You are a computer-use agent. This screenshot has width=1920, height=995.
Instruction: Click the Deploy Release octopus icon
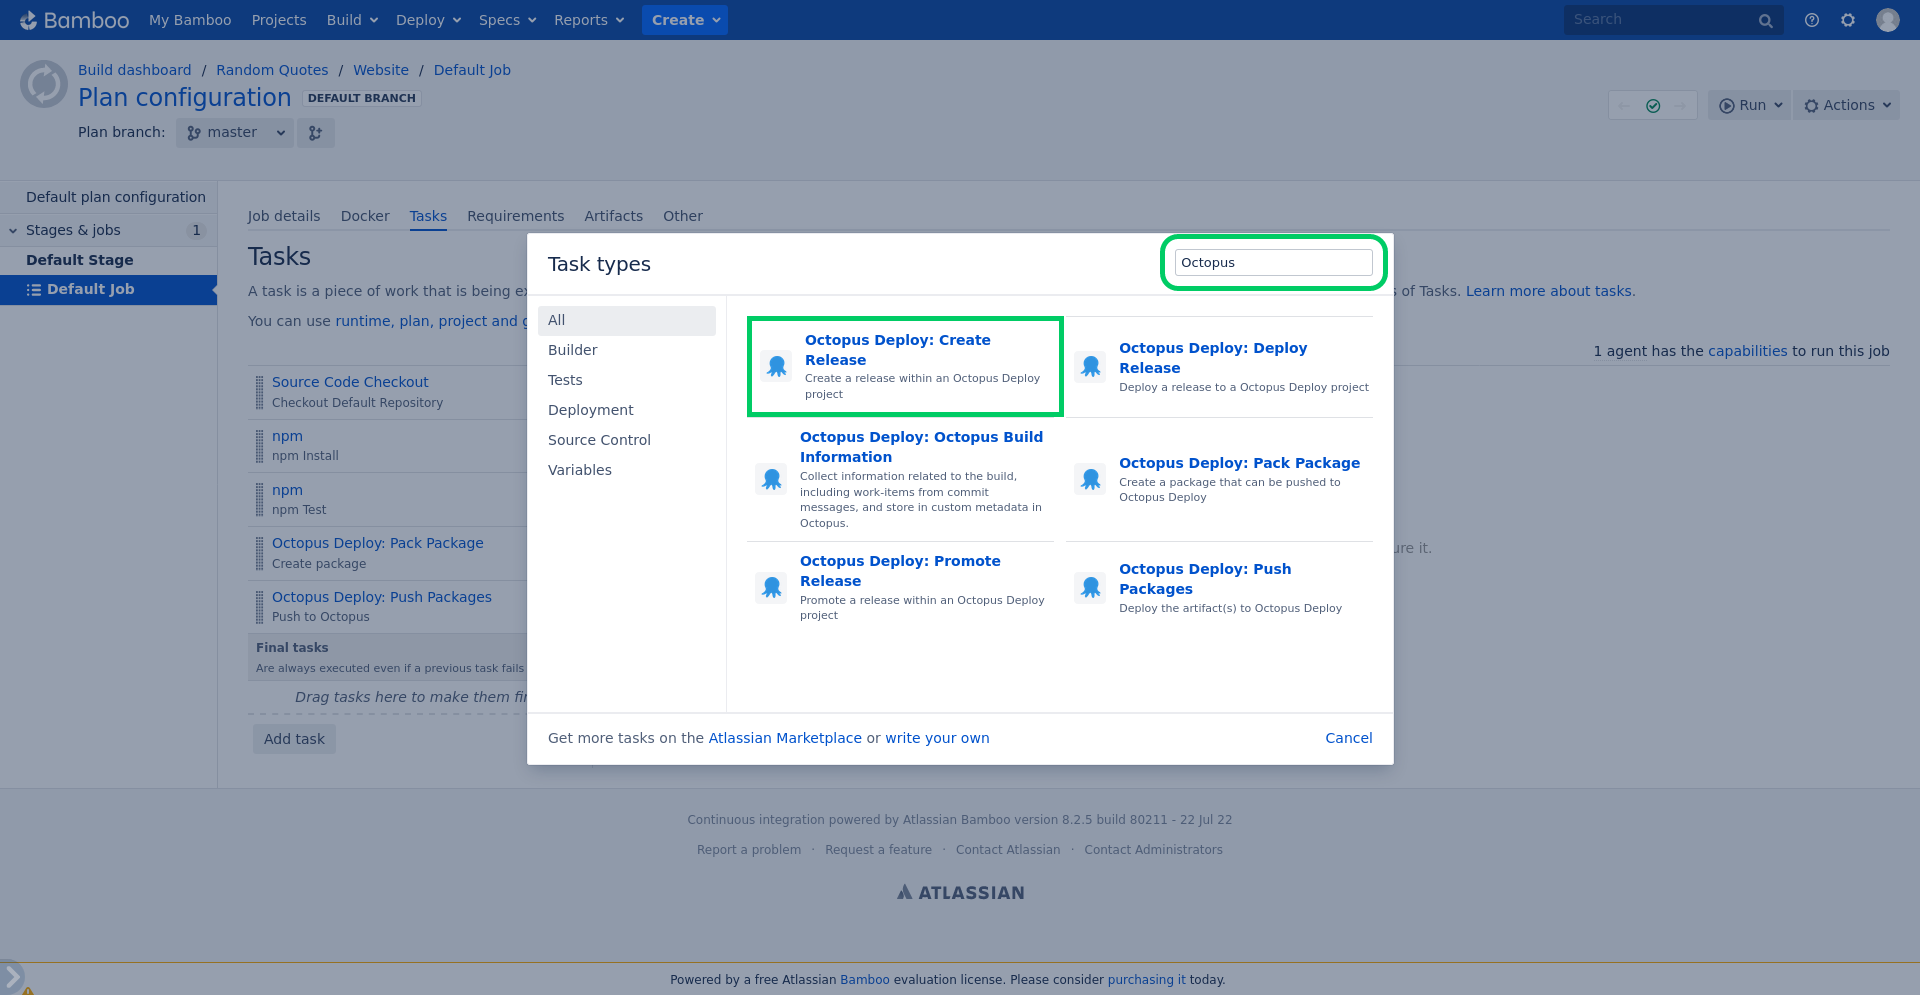click(x=1091, y=366)
